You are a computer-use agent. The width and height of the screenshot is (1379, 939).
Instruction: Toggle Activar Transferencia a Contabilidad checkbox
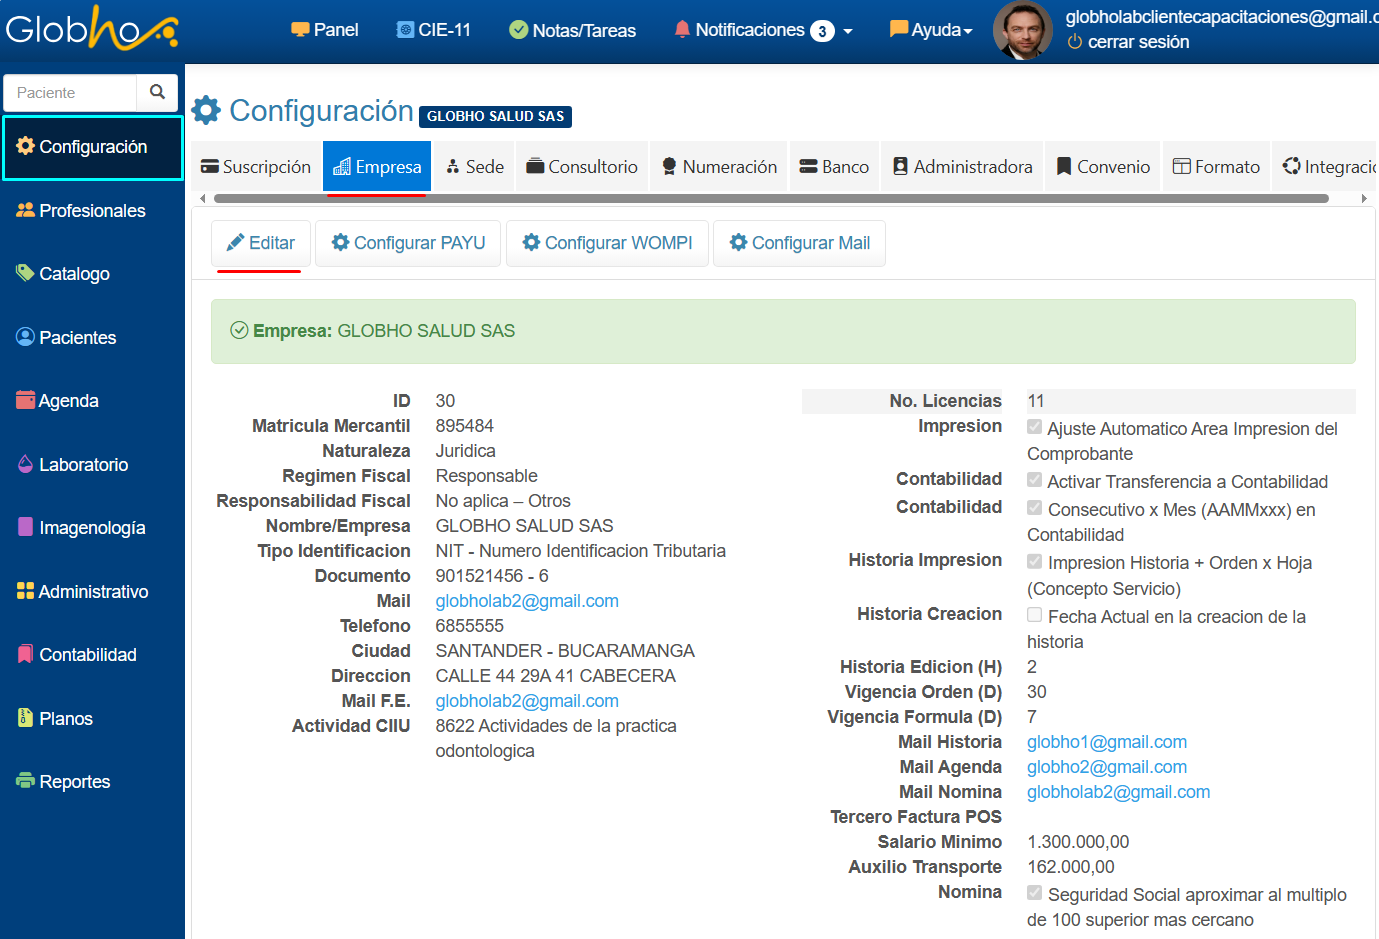(1035, 480)
